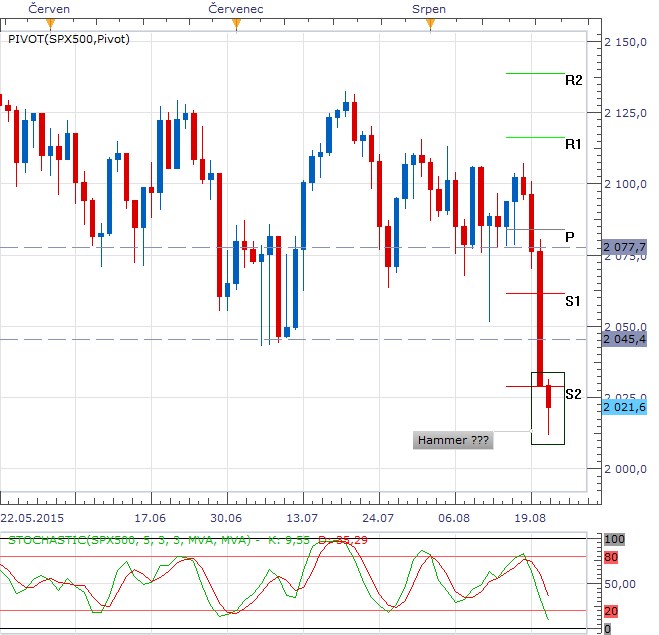Click the P pivot level label
The image size is (659, 635).
[x=569, y=237]
